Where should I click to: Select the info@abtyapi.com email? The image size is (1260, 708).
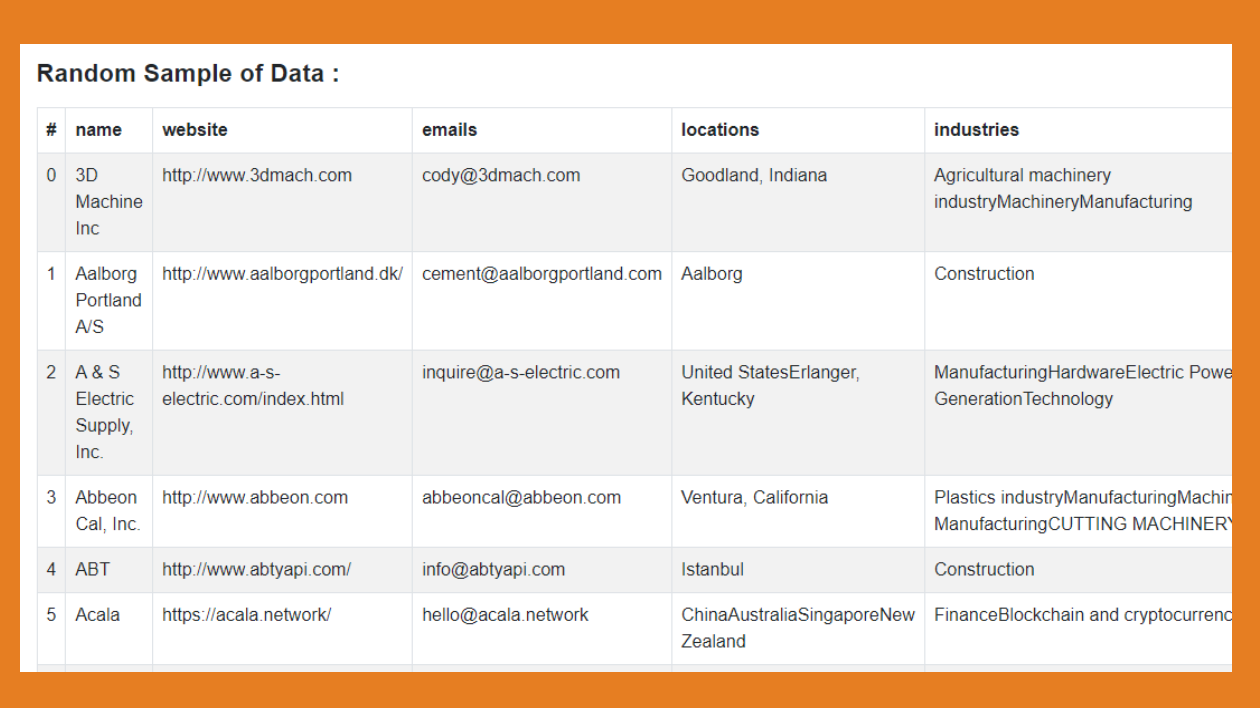click(493, 570)
